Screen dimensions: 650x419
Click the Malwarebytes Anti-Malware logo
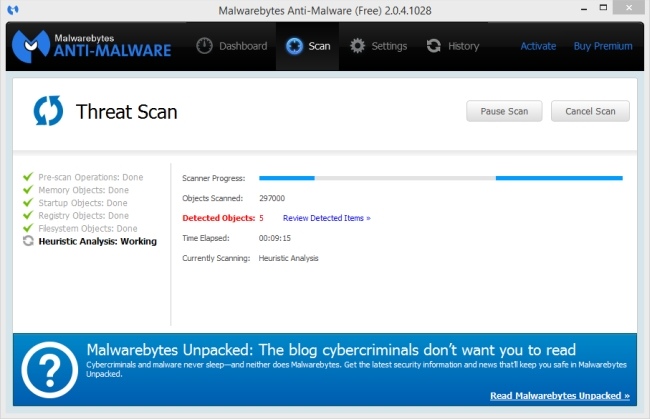click(91, 46)
